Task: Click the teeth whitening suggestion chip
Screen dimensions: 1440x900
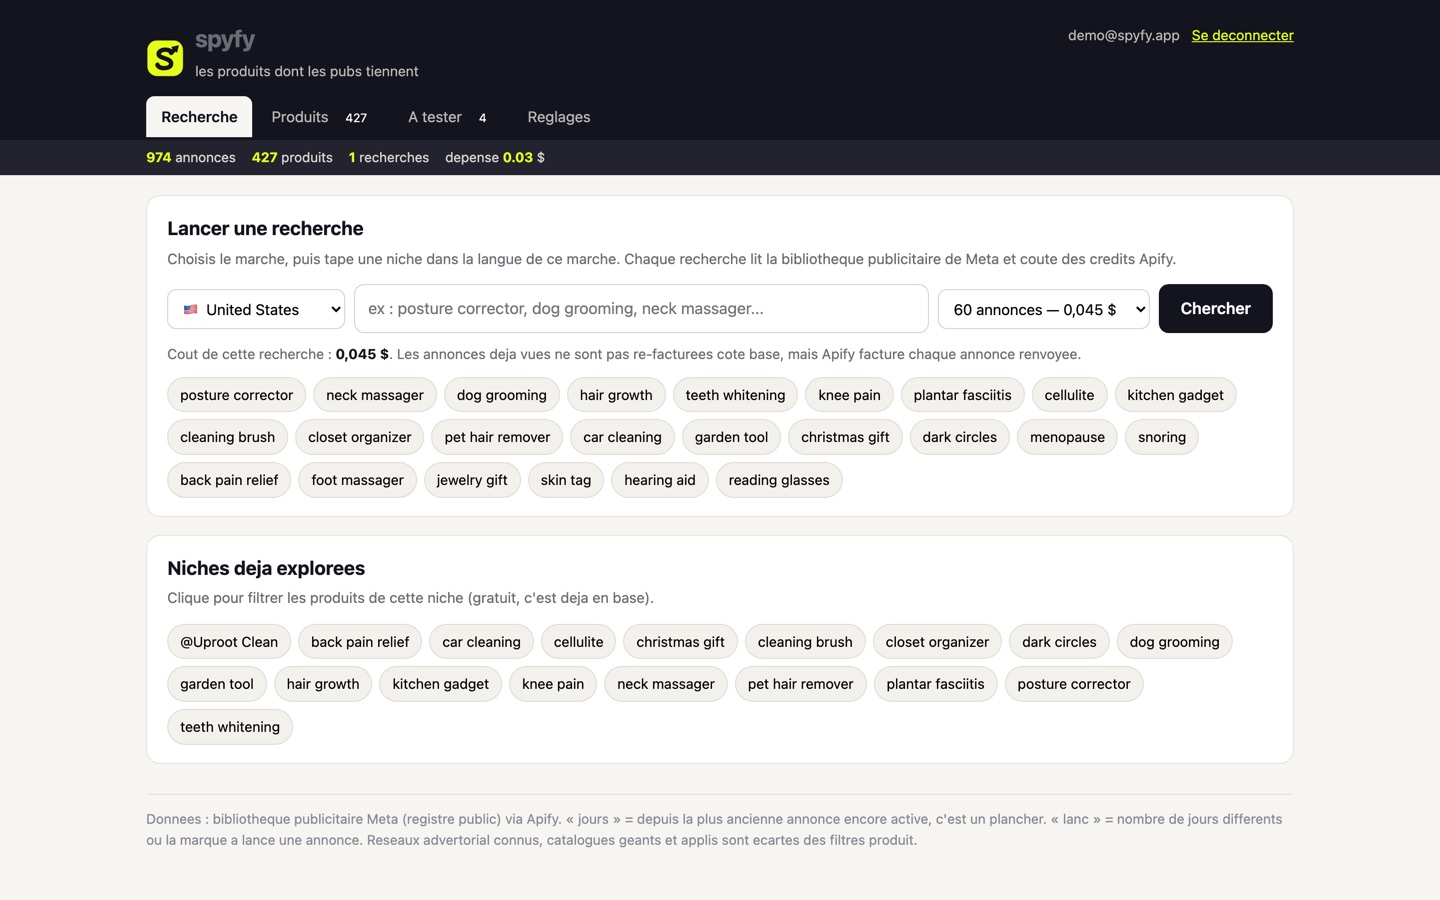Action: [735, 395]
